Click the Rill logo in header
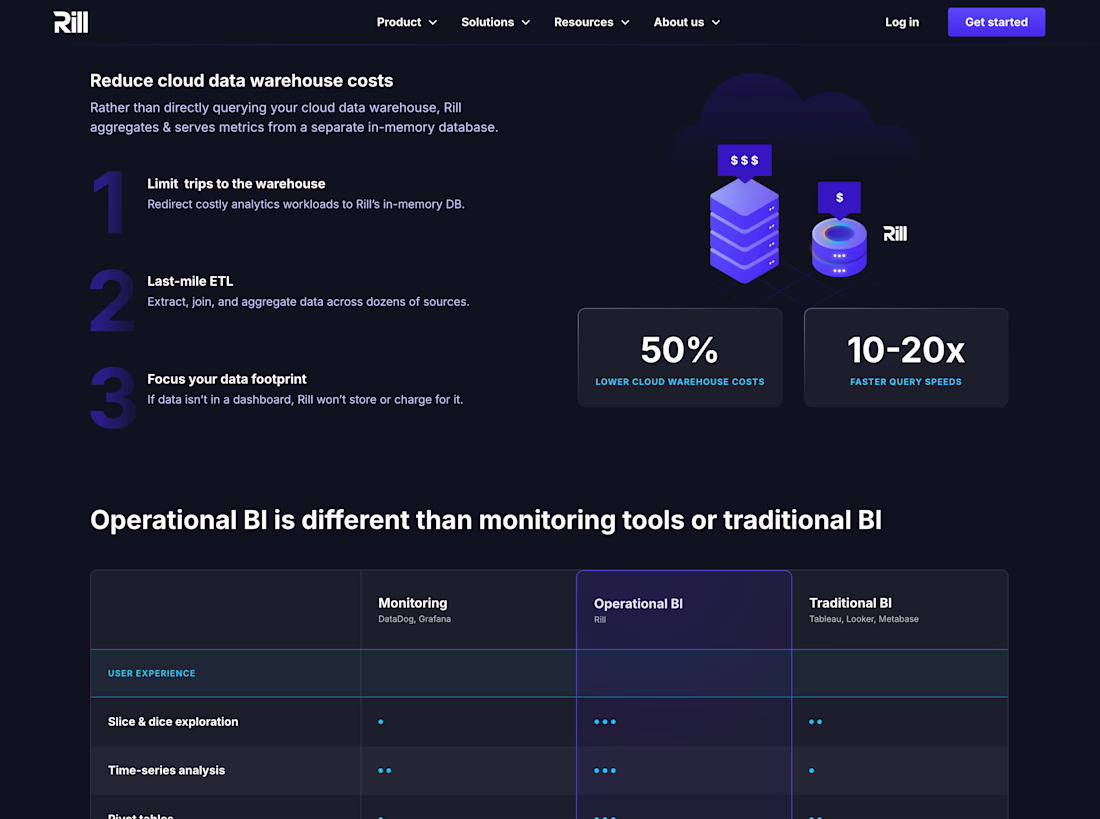The height and width of the screenshot is (819, 1100). coord(71,22)
